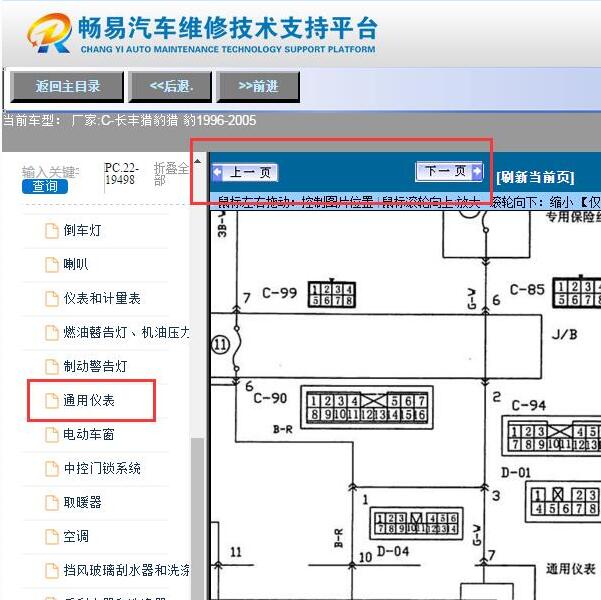Screen dimensions: 601x600
Task: Click D-01 connector label in diagram
Action: (516, 472)
